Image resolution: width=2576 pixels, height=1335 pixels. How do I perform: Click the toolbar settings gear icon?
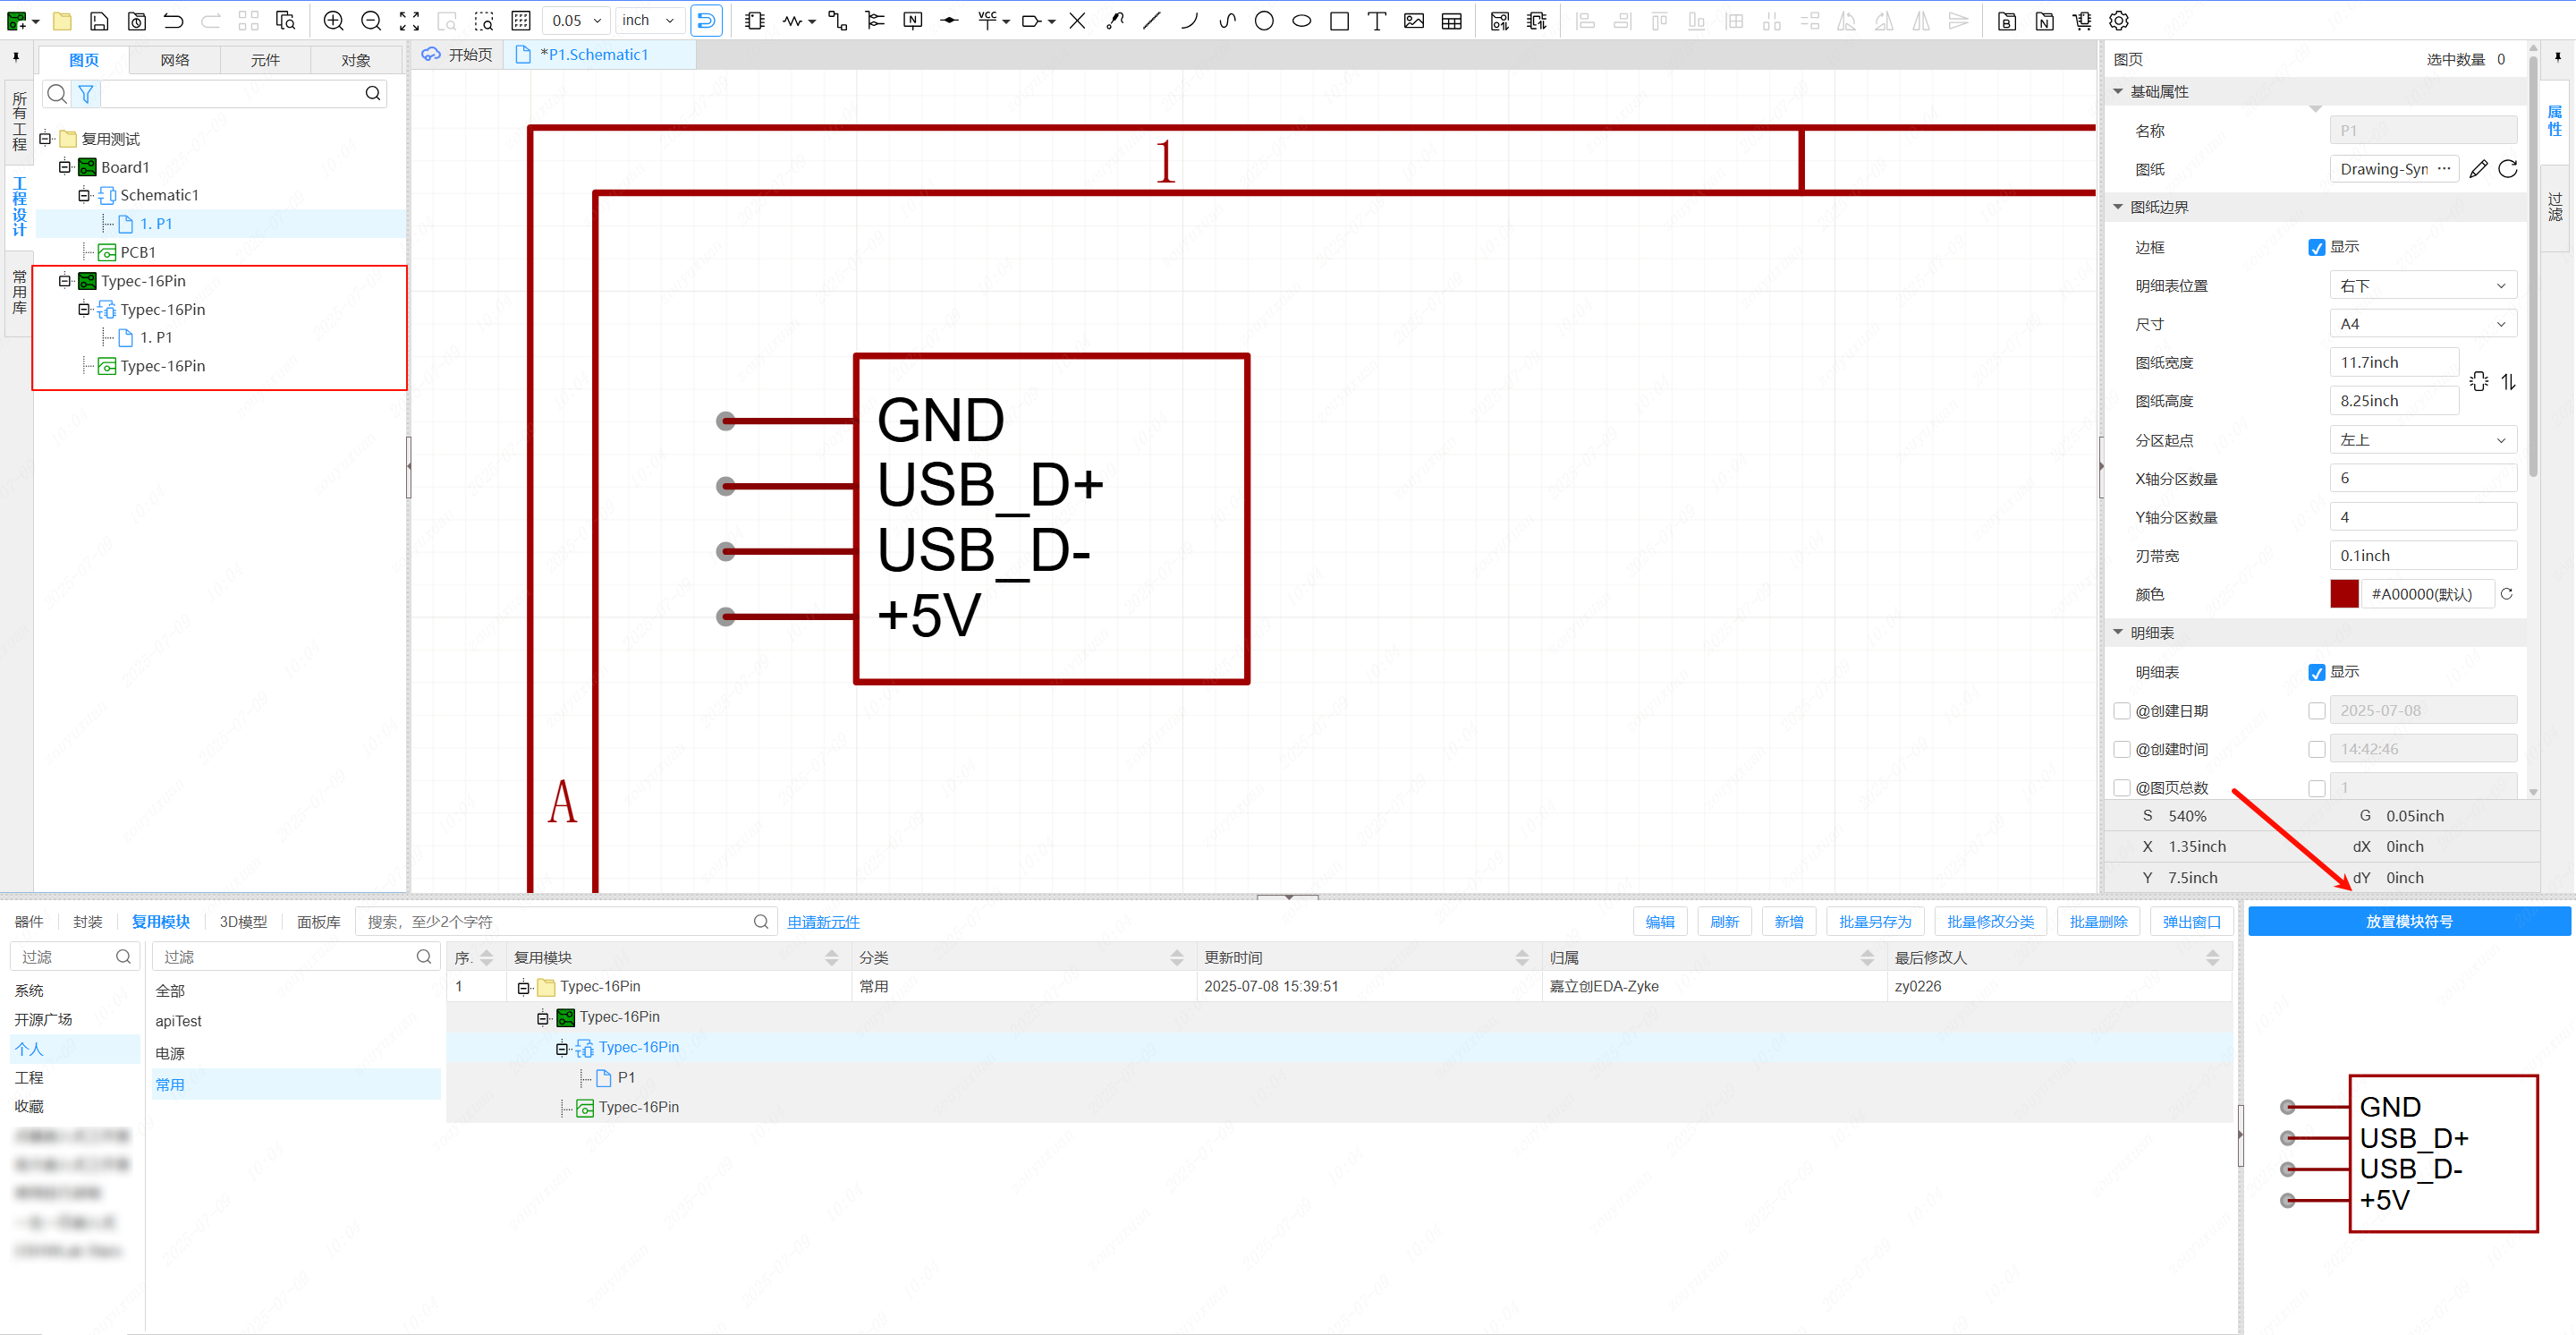(2119, 21)
